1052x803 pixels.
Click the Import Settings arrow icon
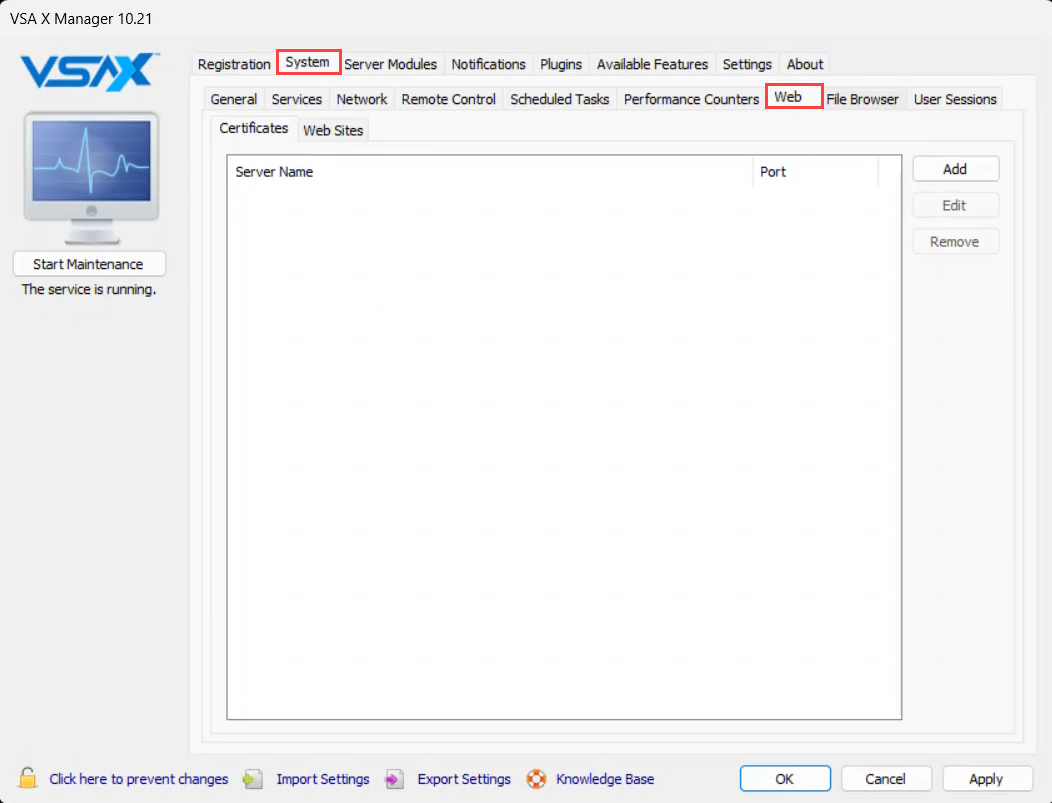pos(253,779)
